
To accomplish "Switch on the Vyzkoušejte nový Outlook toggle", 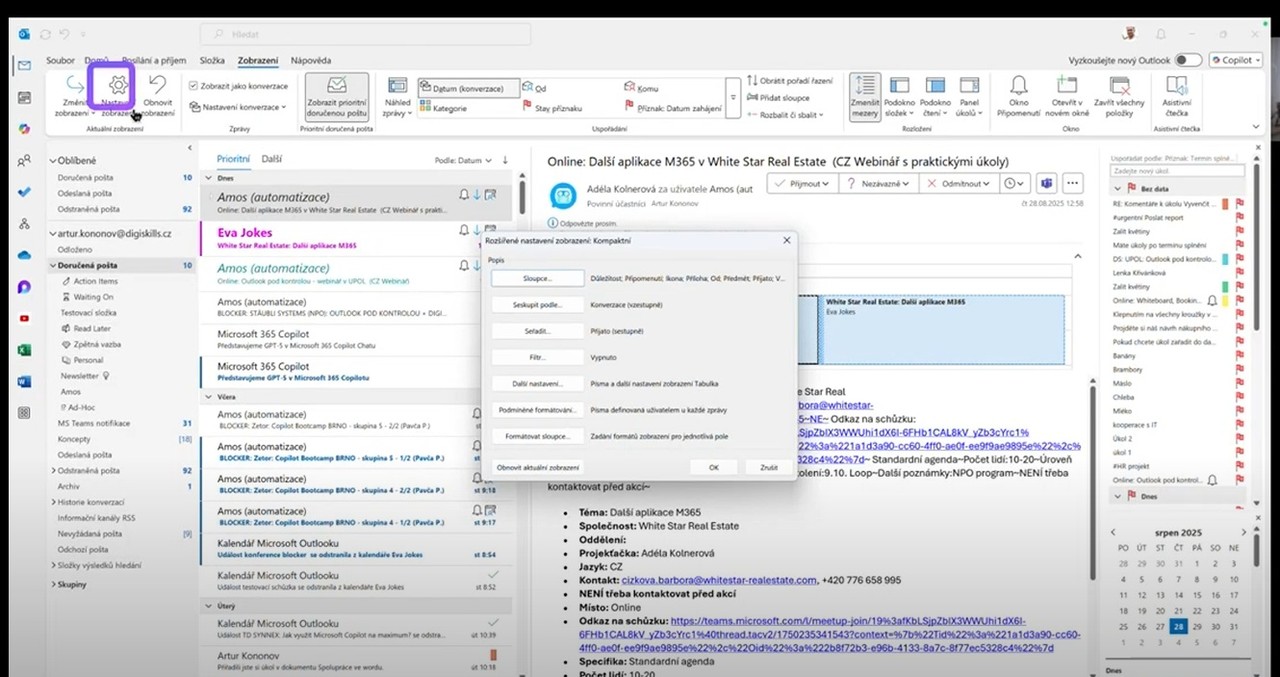I will coord(1188,60).
